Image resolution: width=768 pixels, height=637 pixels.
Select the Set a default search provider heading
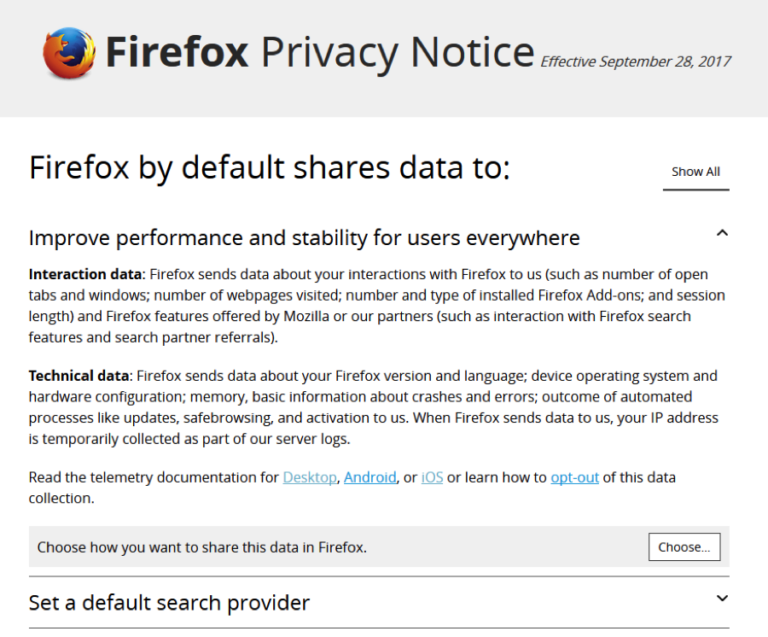[169, 603]
